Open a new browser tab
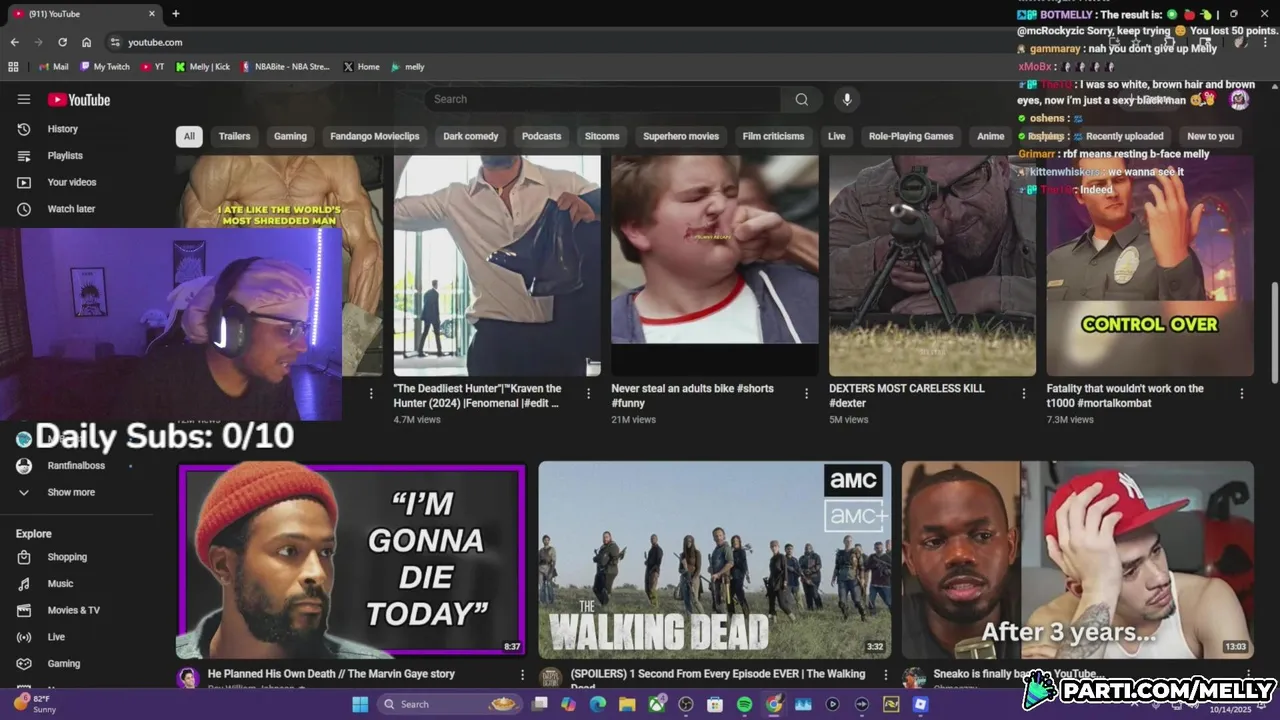This screenshot has height=720, width=1280. 176,14
